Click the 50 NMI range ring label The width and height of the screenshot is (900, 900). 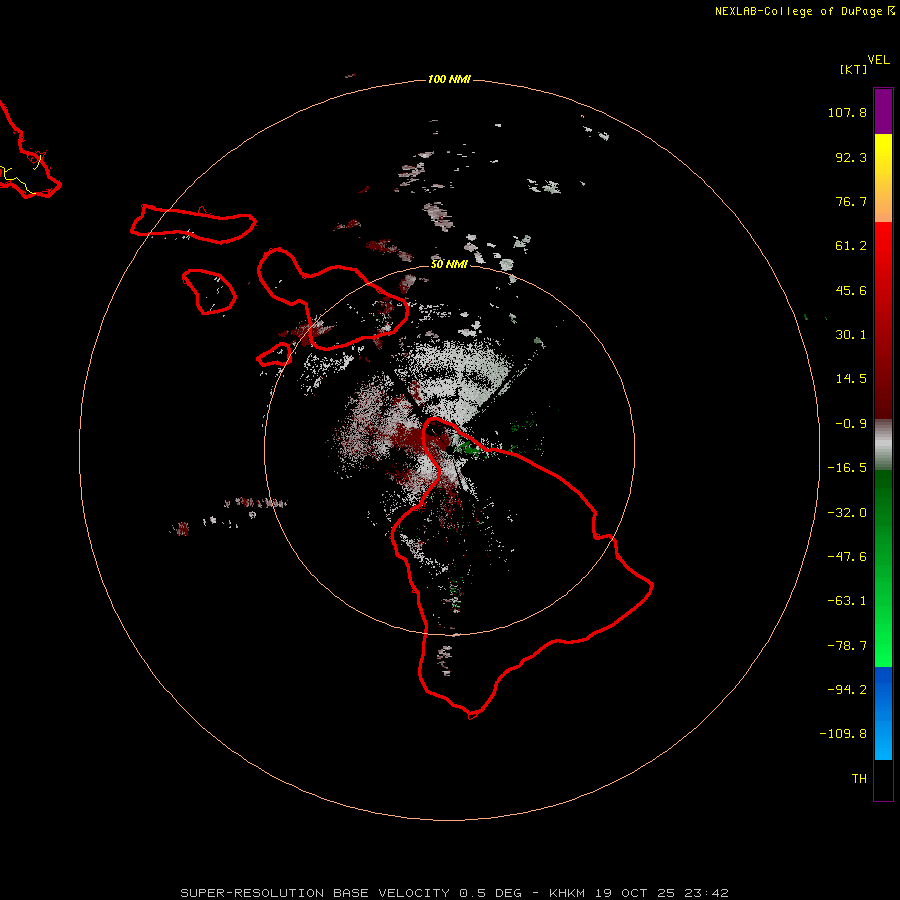(449, 264)
